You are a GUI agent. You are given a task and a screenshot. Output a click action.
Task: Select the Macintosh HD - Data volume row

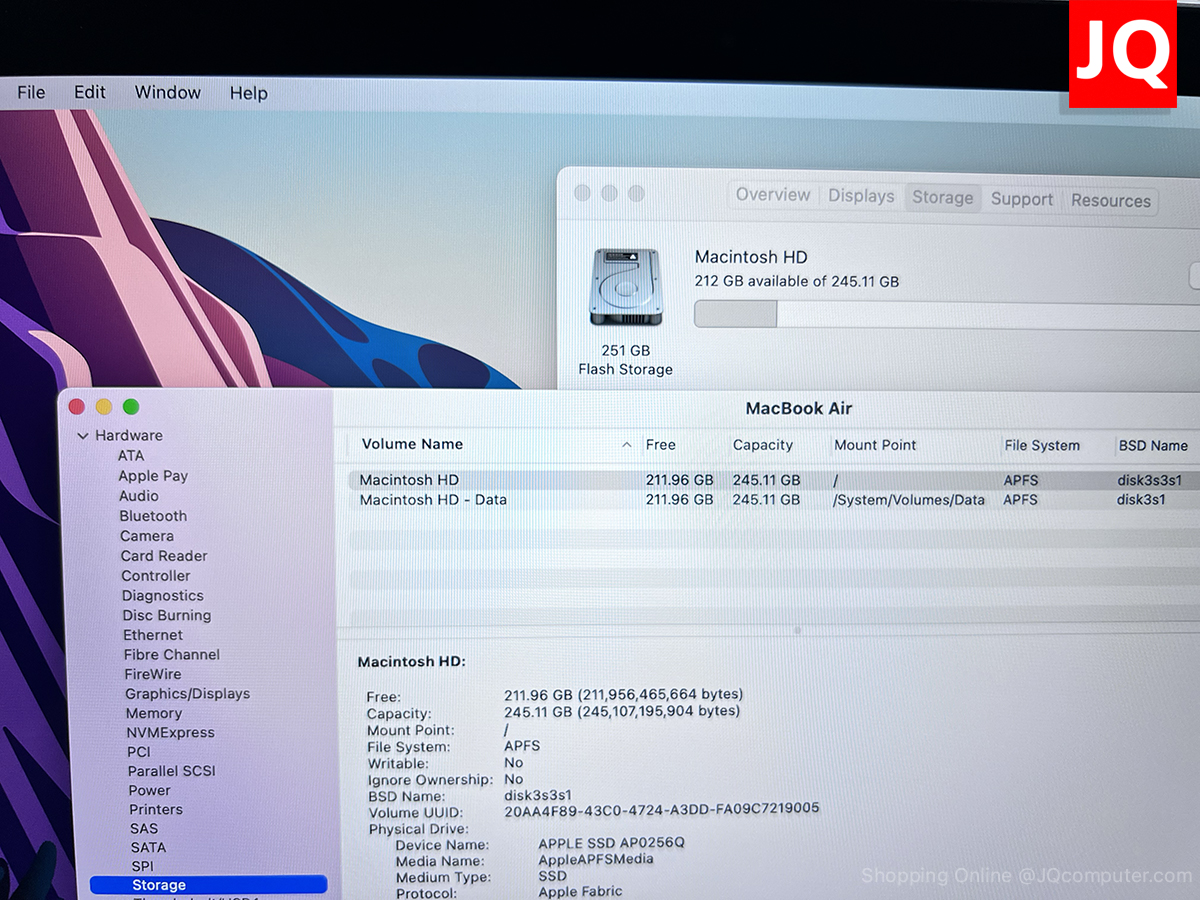(x=774, y=500)
